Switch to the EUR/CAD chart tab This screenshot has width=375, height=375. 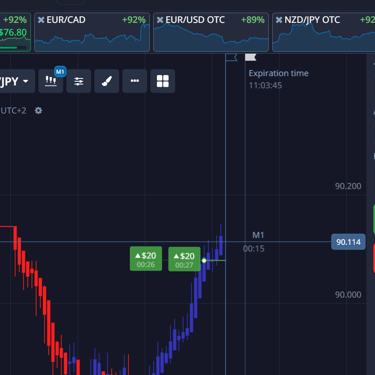pyautogui.click(x=92, y=32)
